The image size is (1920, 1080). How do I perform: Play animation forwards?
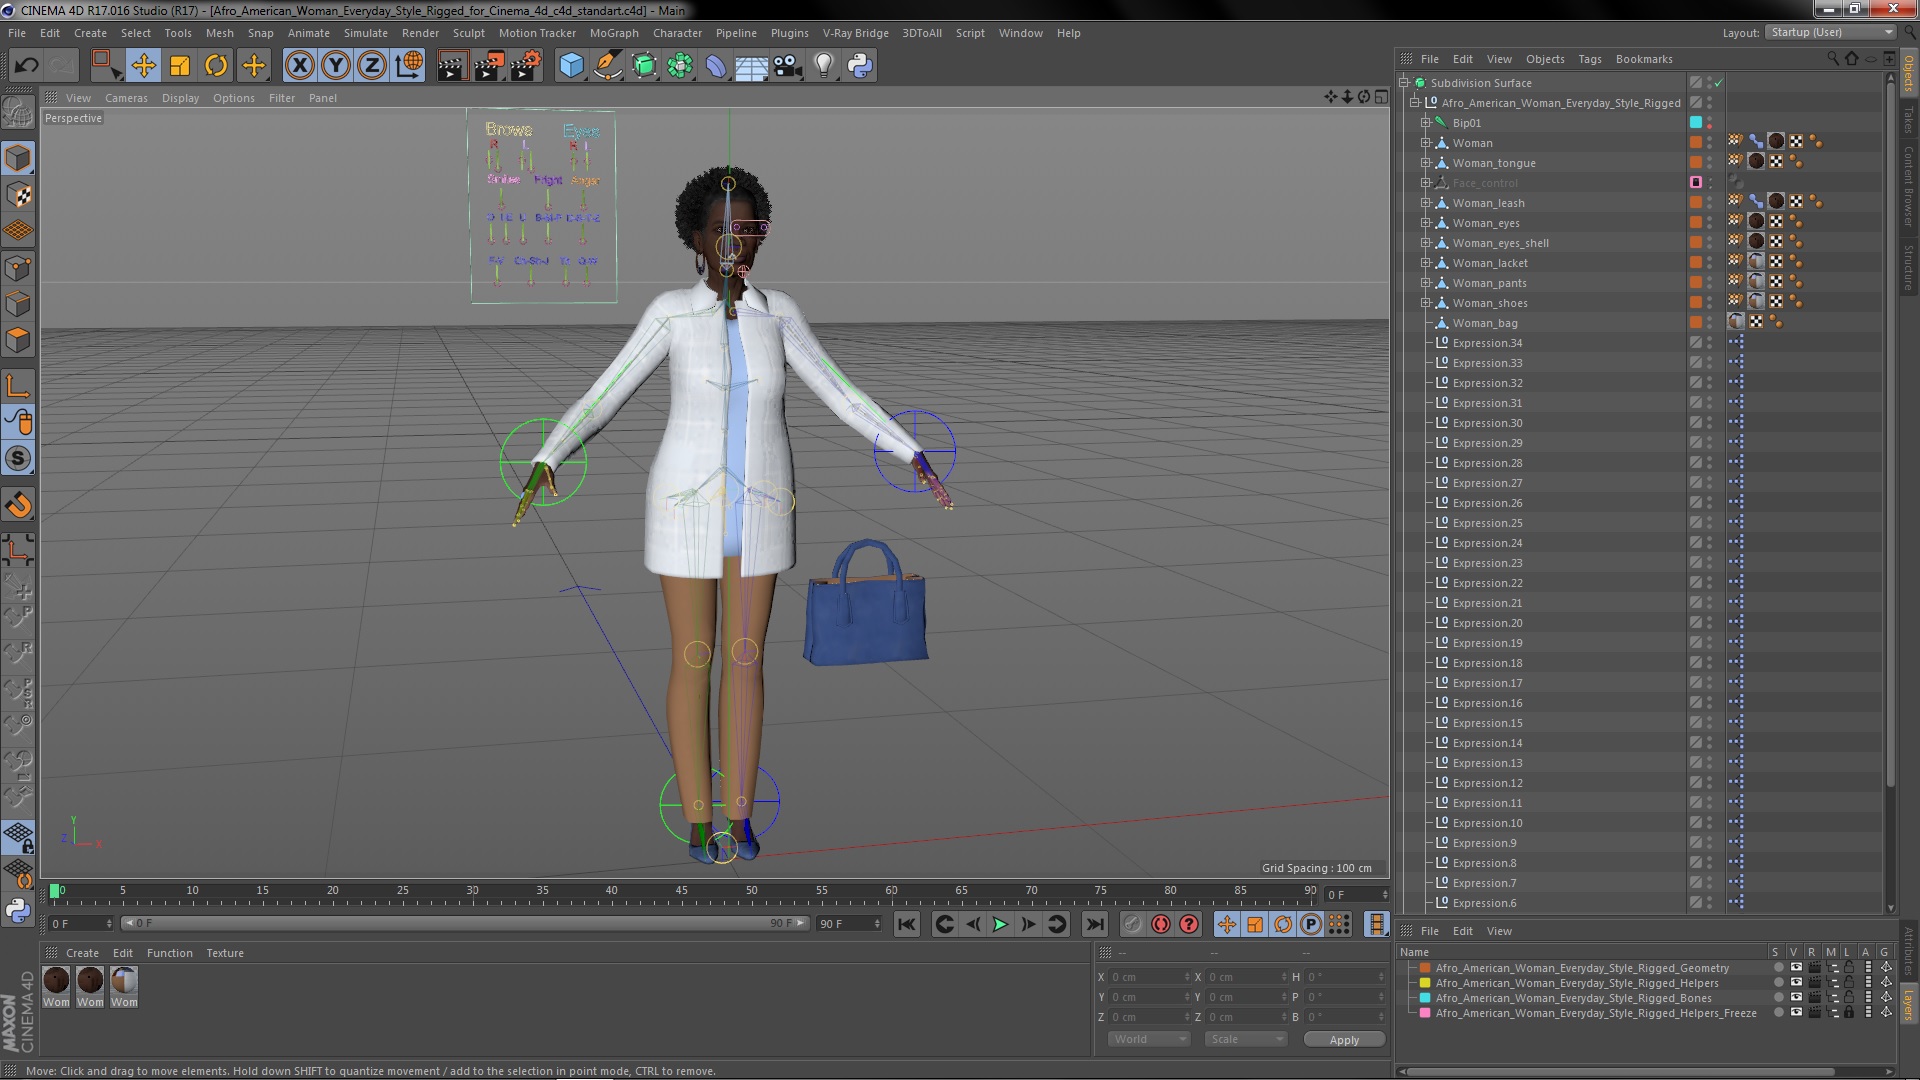tap(999, 924)
